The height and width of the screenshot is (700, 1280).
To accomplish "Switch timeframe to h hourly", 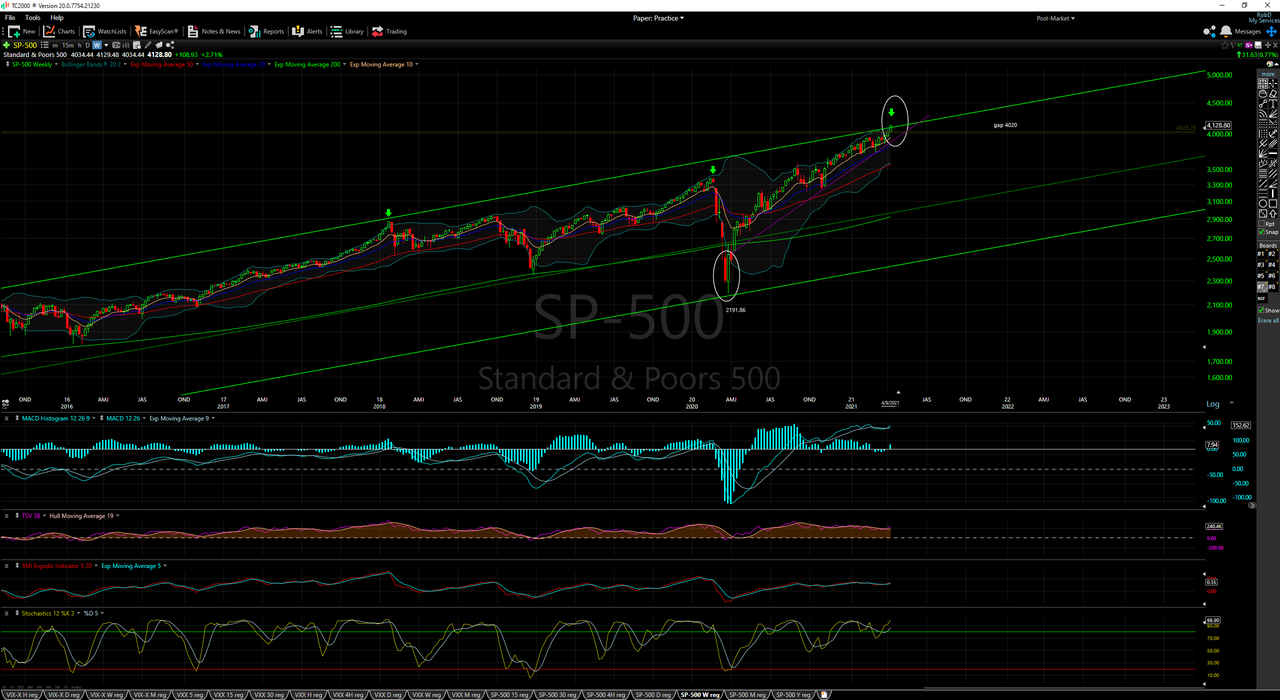I will (79, 45).
